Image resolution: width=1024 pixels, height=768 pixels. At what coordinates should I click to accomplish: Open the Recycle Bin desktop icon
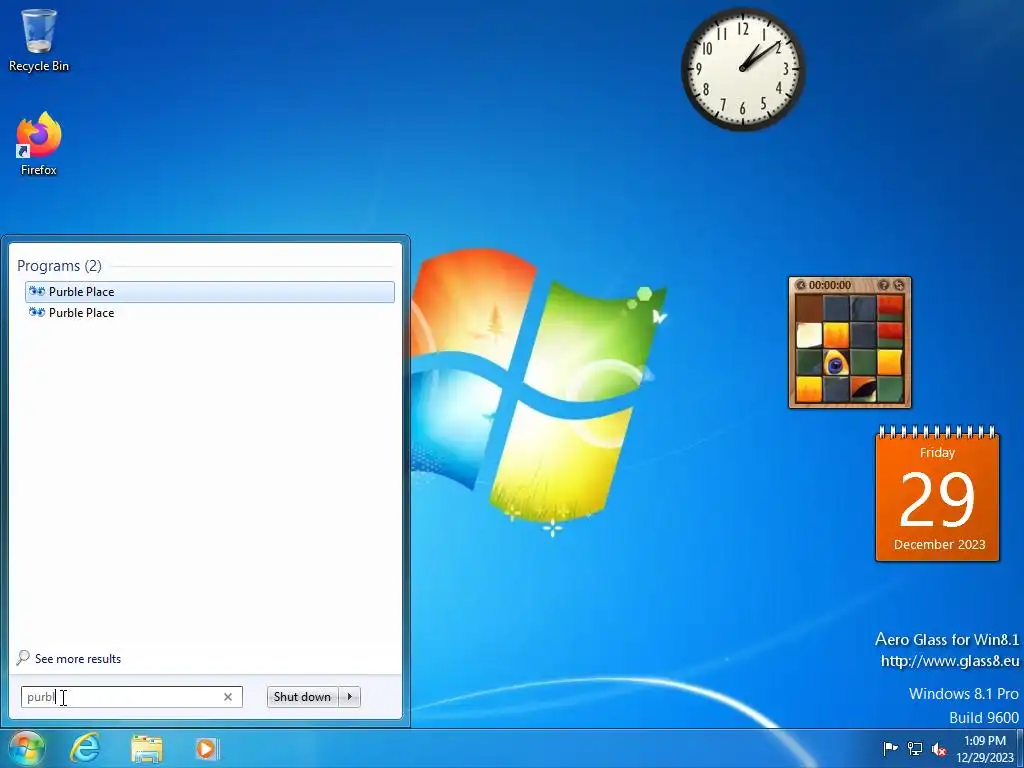pyautogui.click(x=39, y=40)
